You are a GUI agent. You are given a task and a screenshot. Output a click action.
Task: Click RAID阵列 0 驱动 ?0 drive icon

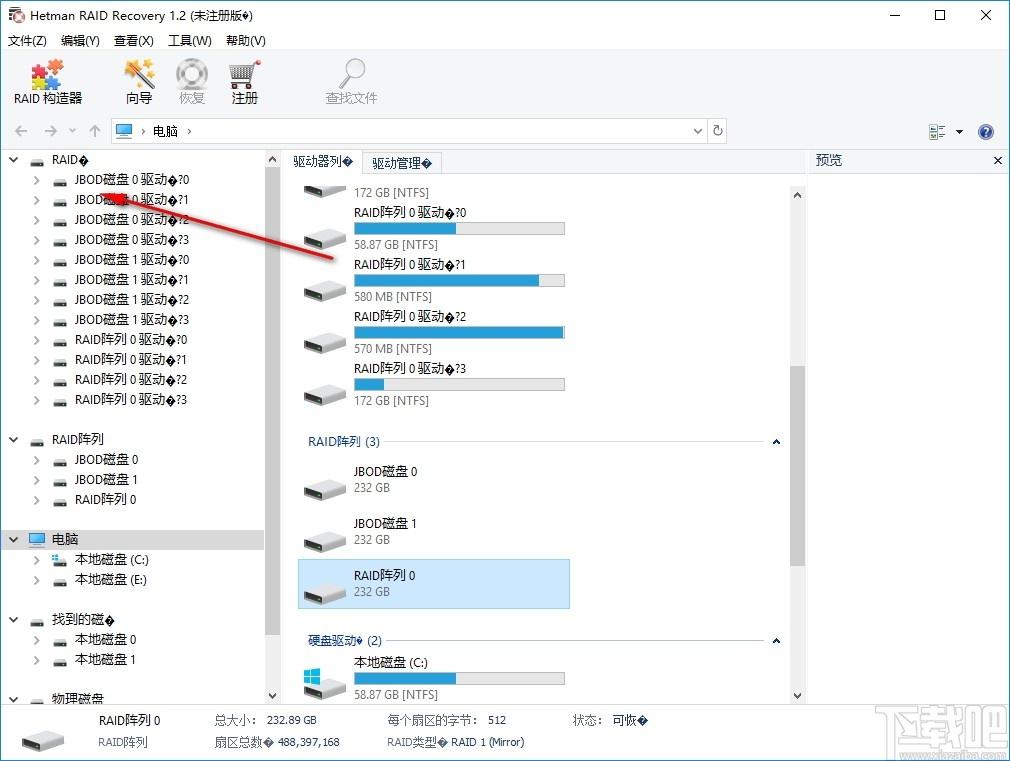pos(325,239)
